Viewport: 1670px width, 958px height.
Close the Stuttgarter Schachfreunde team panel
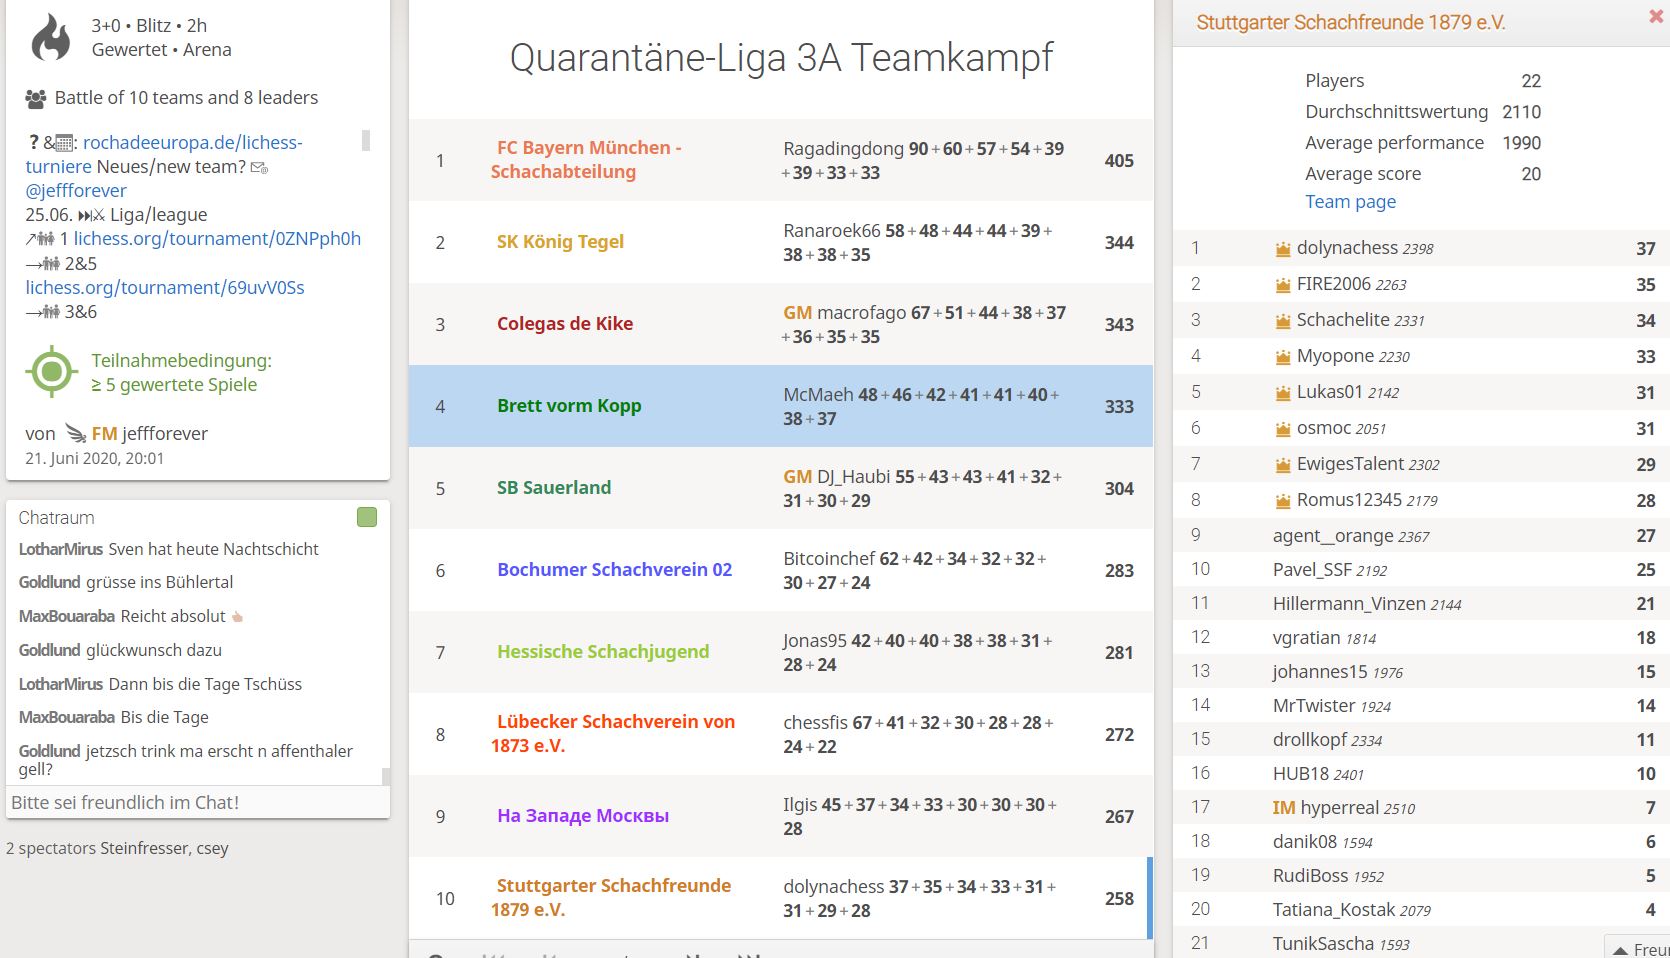1655,17
